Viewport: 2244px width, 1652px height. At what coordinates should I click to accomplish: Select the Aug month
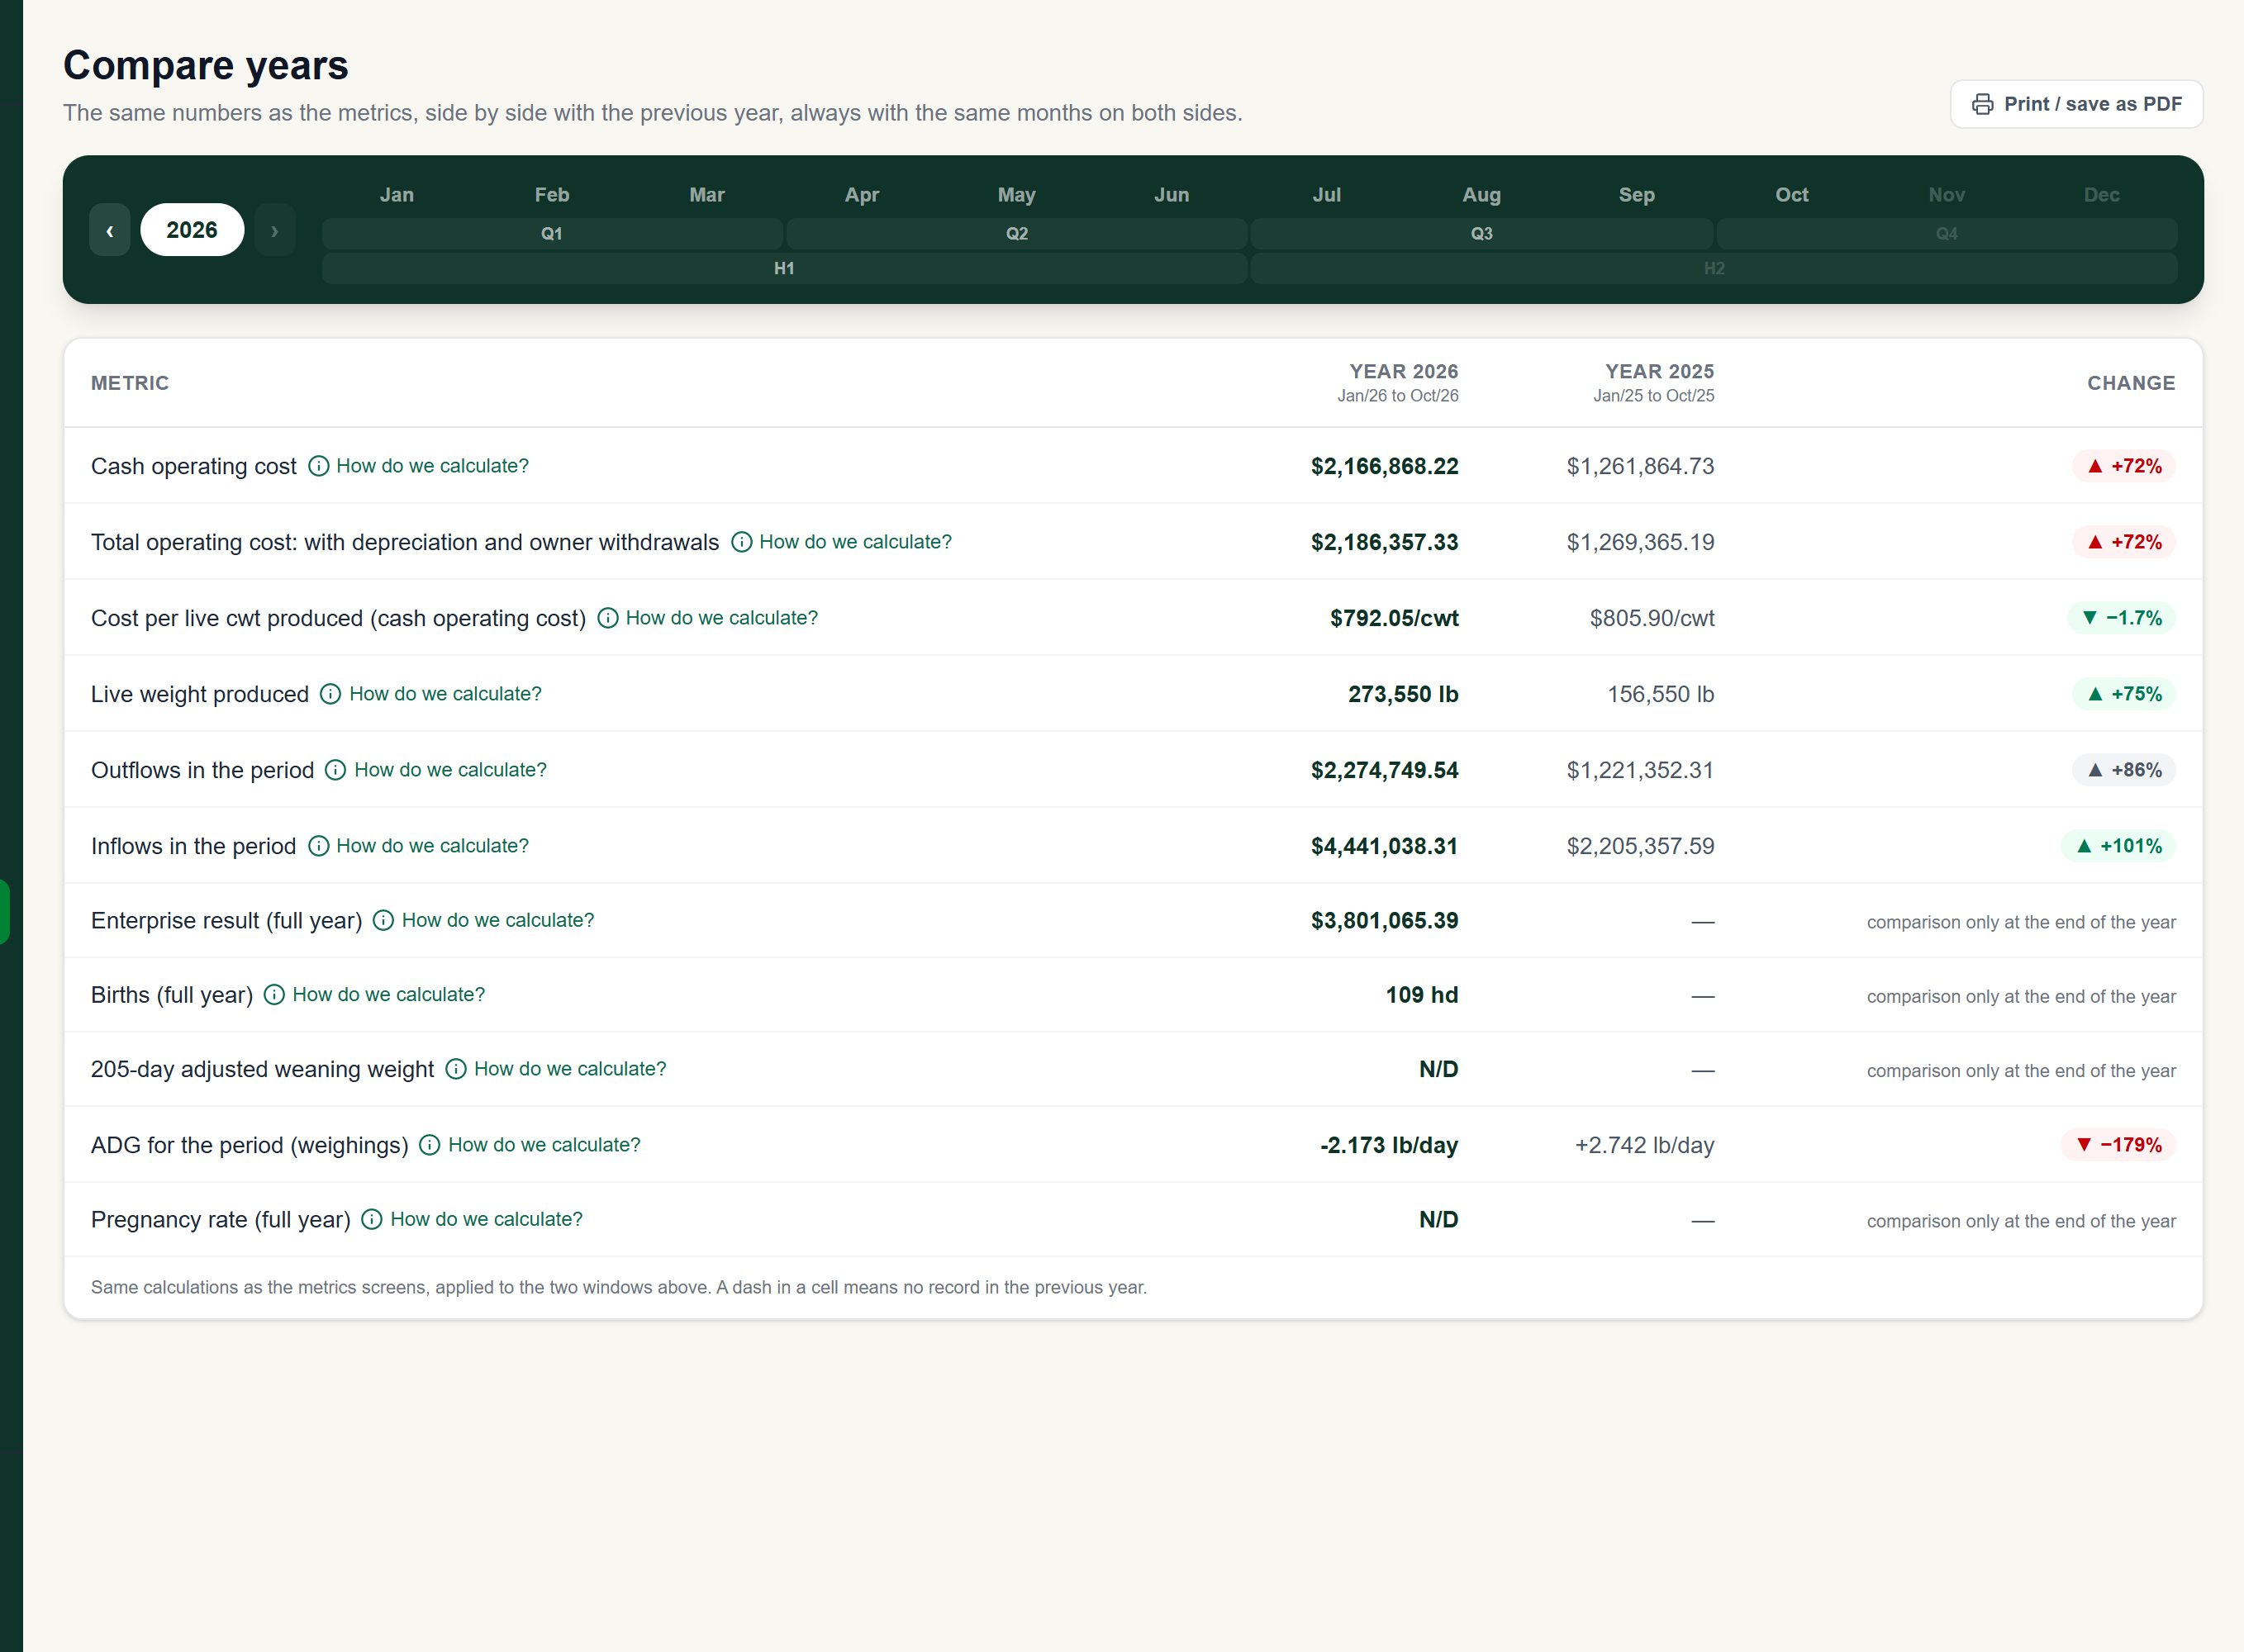point(1482,195)
